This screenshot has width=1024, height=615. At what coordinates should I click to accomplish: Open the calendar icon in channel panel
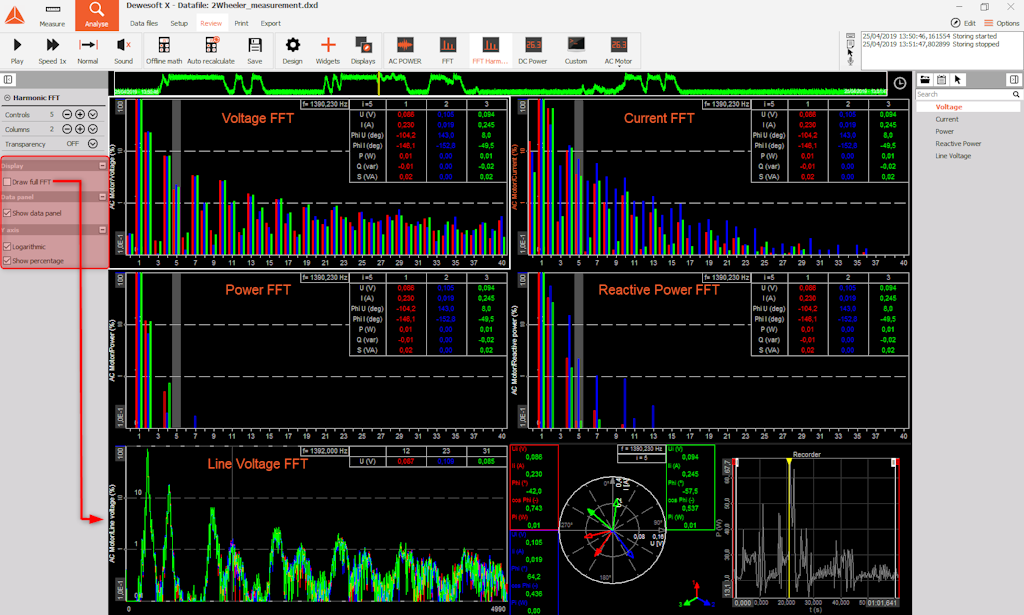click(941, 80)
